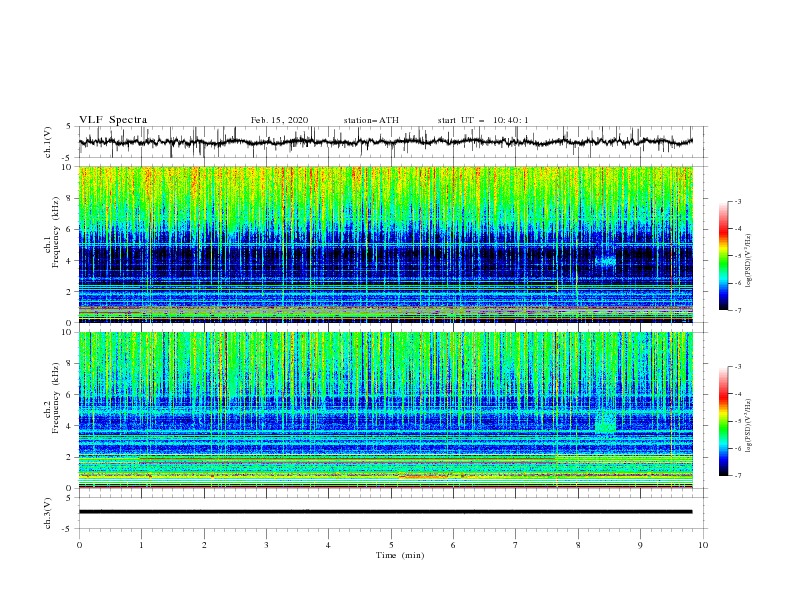Image resolution: width=792 pixels, height=612 pixels.
Task: Click the "10" kHz tick of ch.1 spectrogram
Action: (x=67, y=167)
